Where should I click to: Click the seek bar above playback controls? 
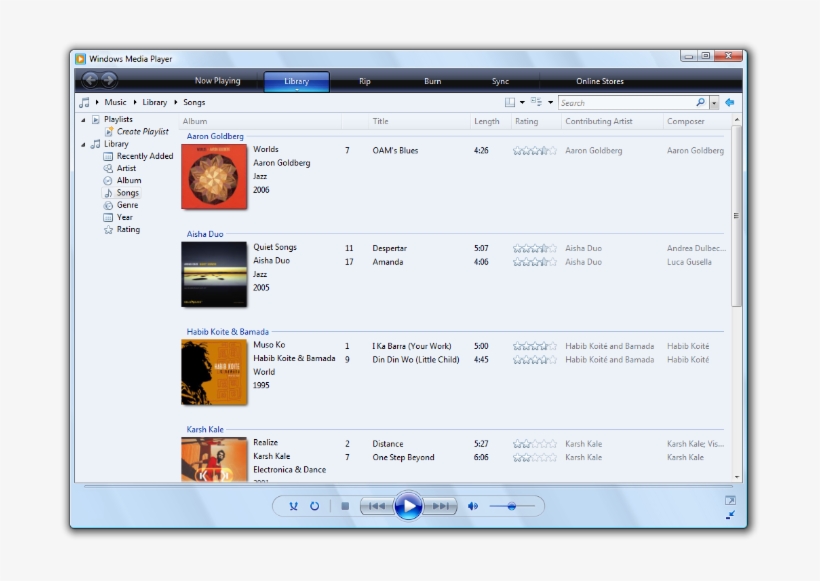coord(408,486)
